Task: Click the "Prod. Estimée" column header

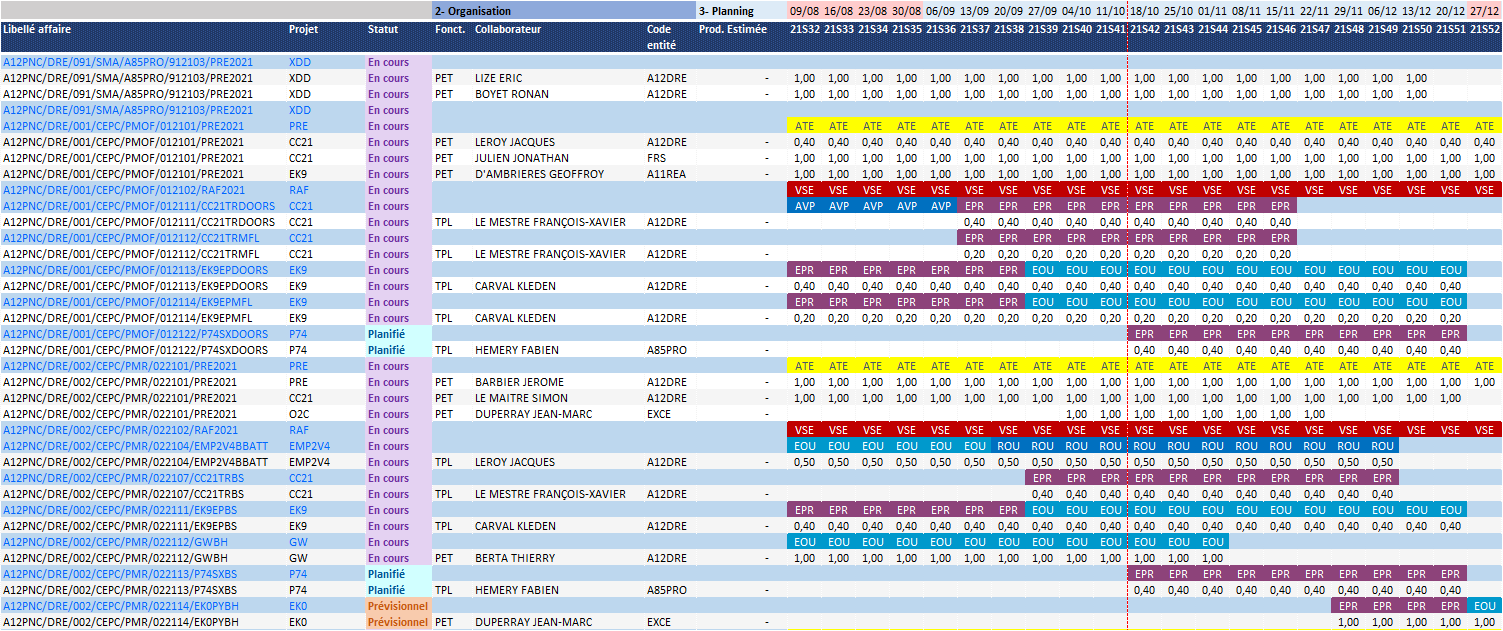Action: pyautogui.click(x=732, y=29)
